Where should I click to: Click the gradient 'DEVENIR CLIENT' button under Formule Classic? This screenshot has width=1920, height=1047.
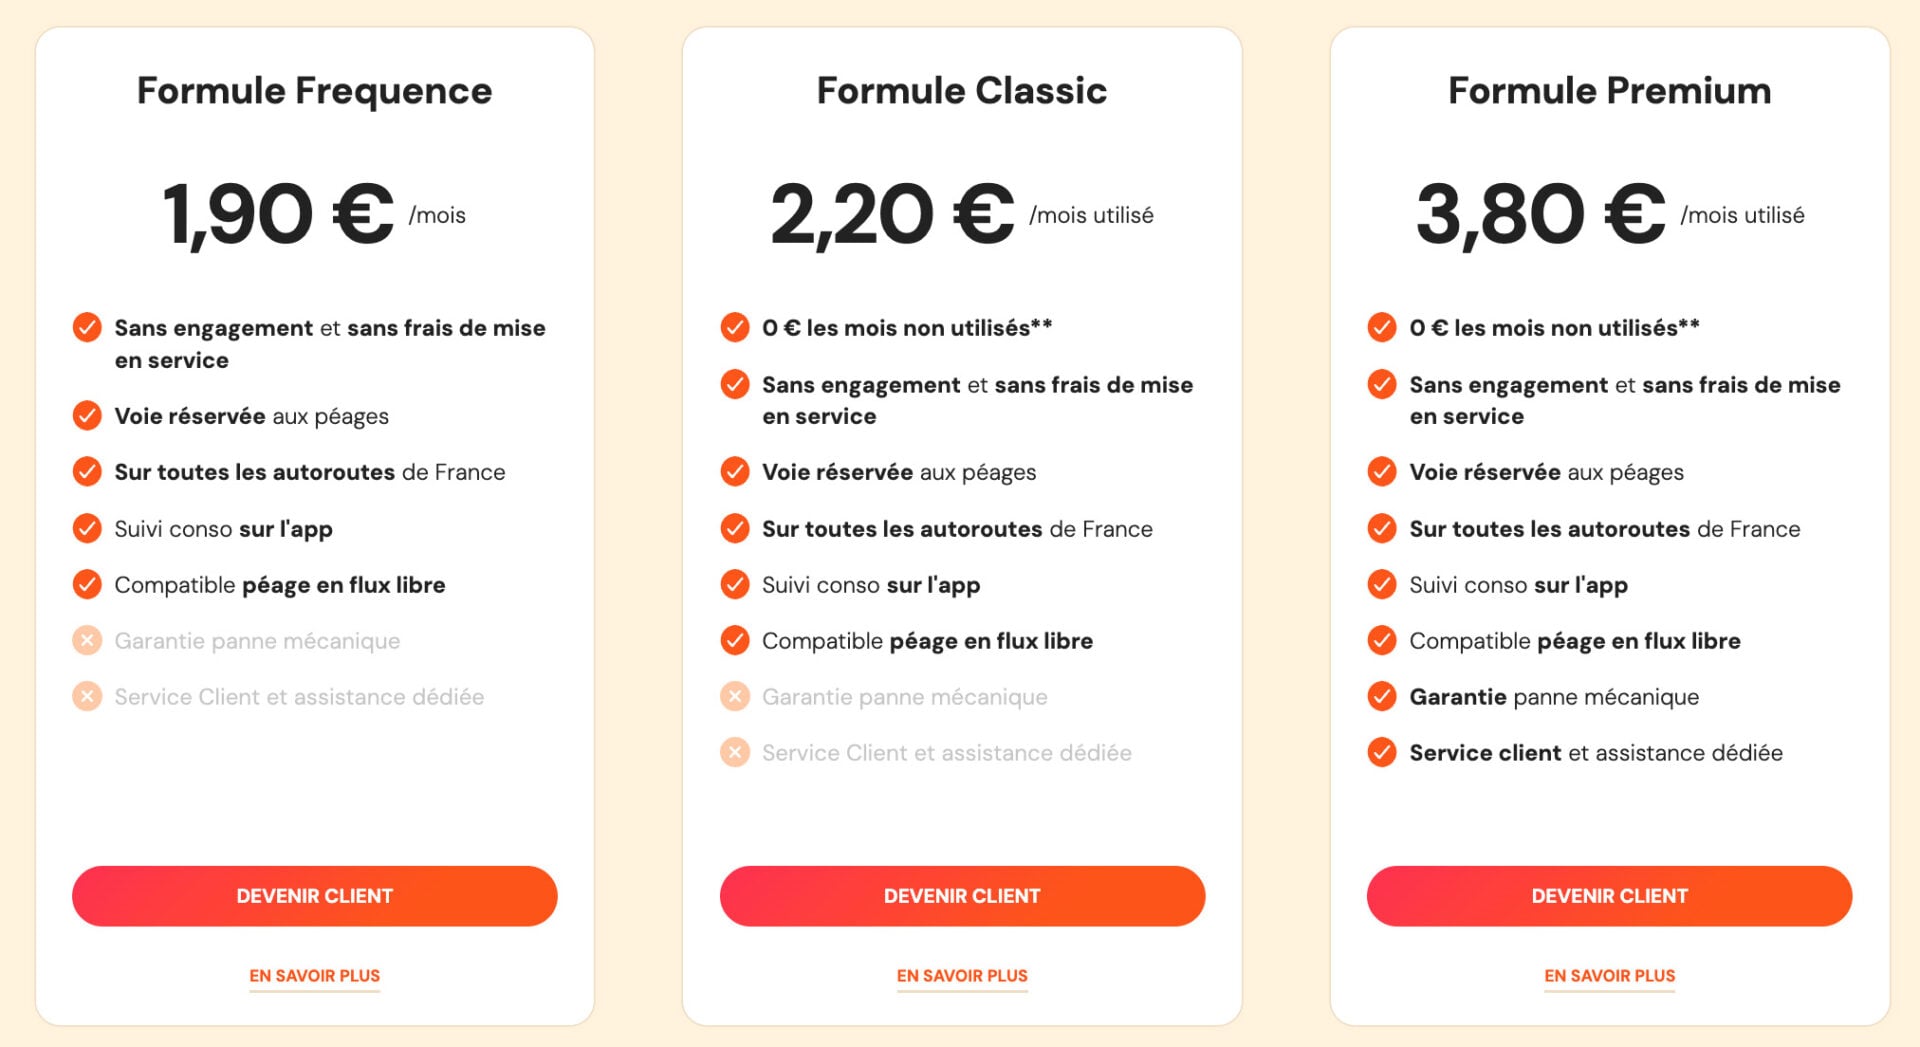click(x=961, y=895)
